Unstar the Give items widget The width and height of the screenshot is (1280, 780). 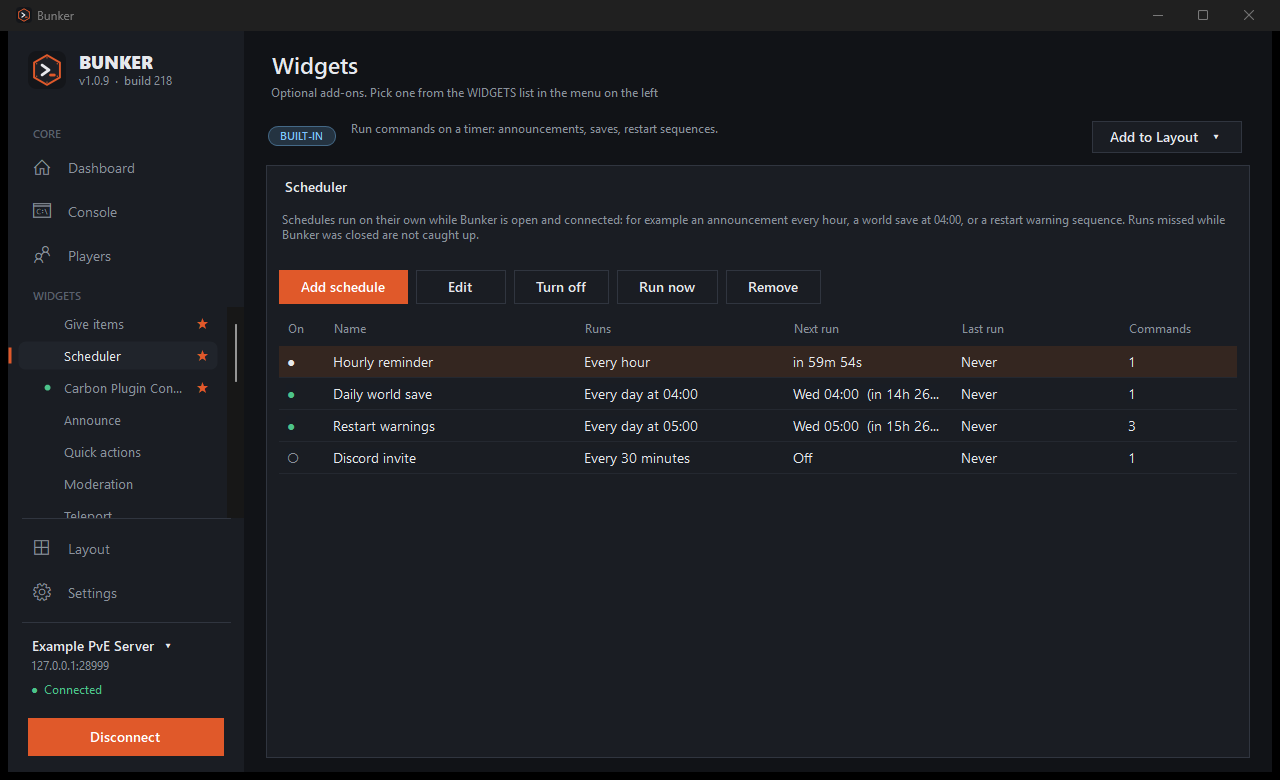tap(202, 324)
